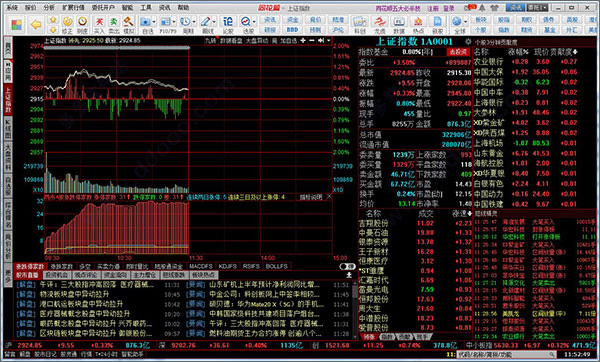Toggle the switch right of indicator tabs
This screenshot has height=362, width=600.
[347, 266]
